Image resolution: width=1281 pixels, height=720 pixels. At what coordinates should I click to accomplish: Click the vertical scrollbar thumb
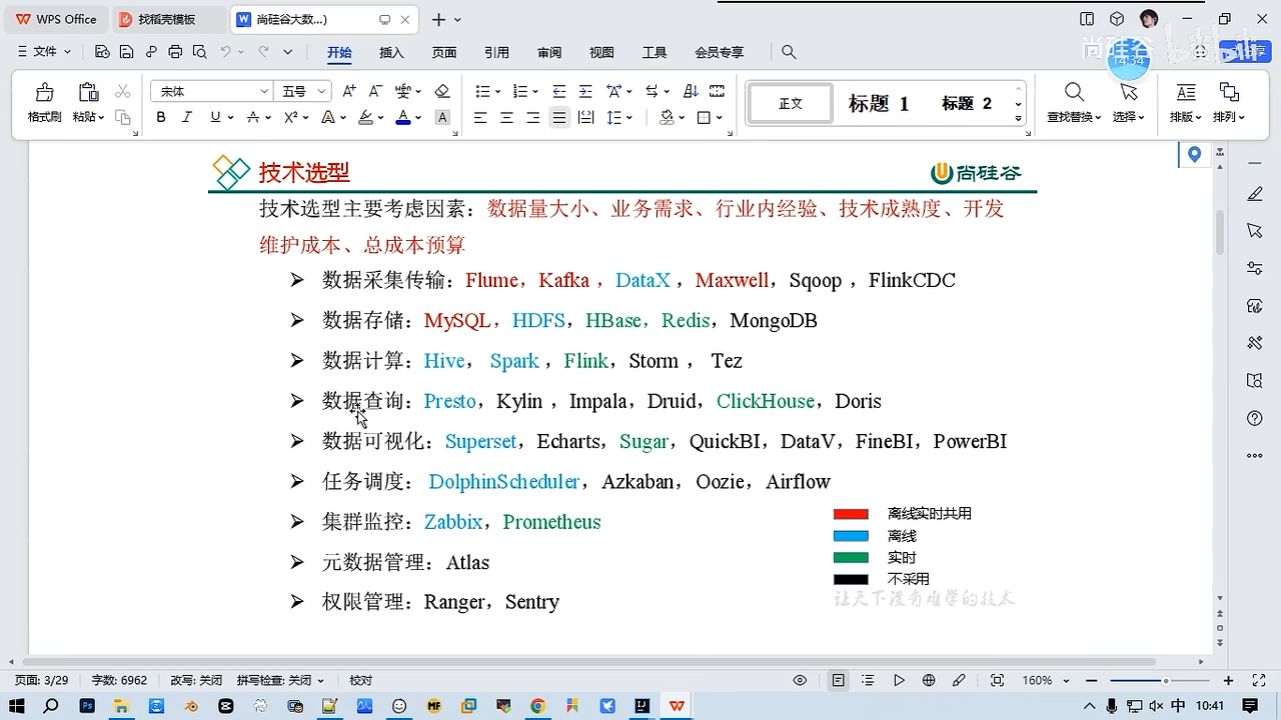pos(1220,232)
